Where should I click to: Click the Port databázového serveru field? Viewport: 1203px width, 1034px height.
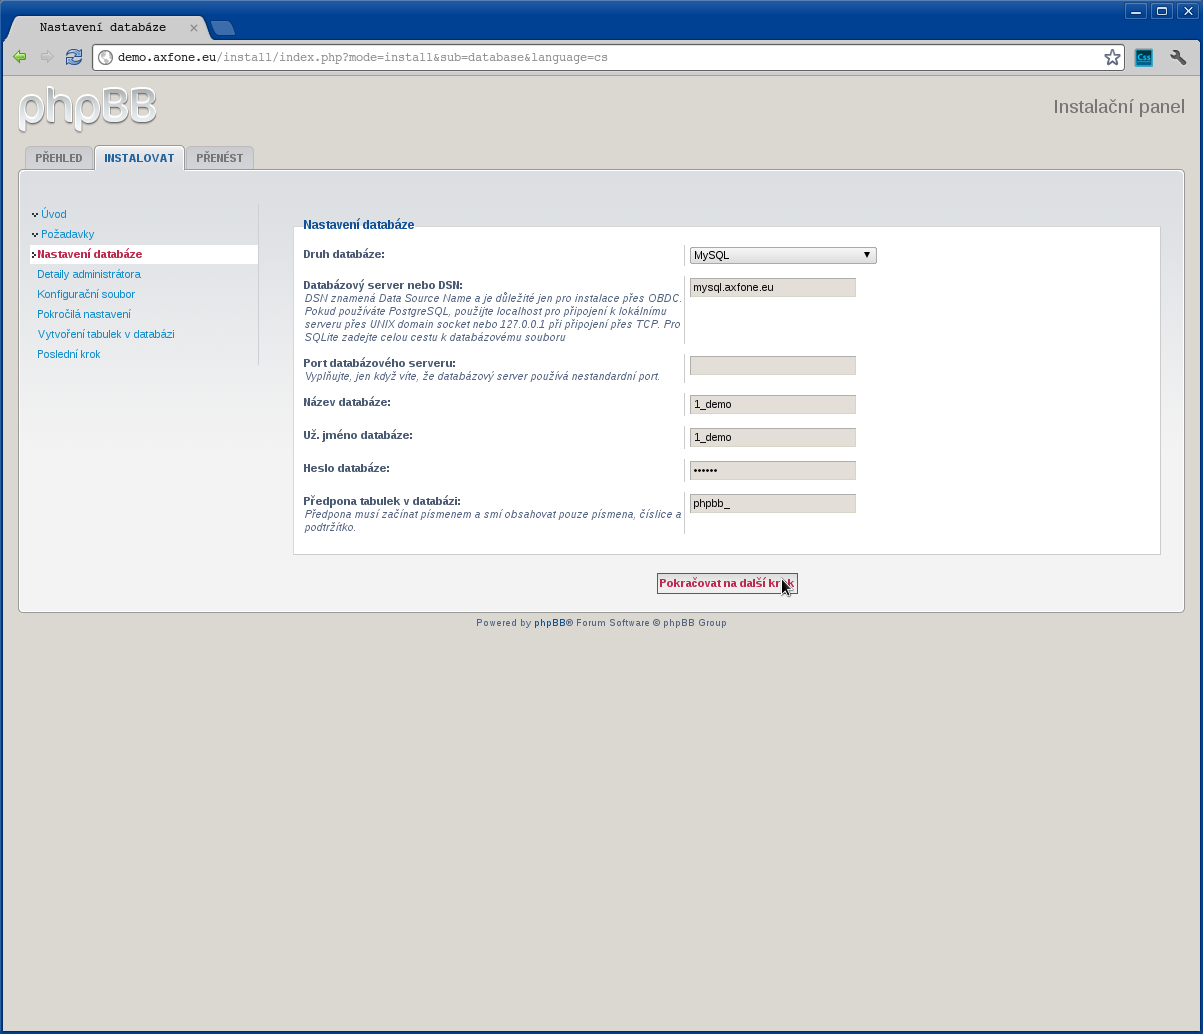coord(771,365)
